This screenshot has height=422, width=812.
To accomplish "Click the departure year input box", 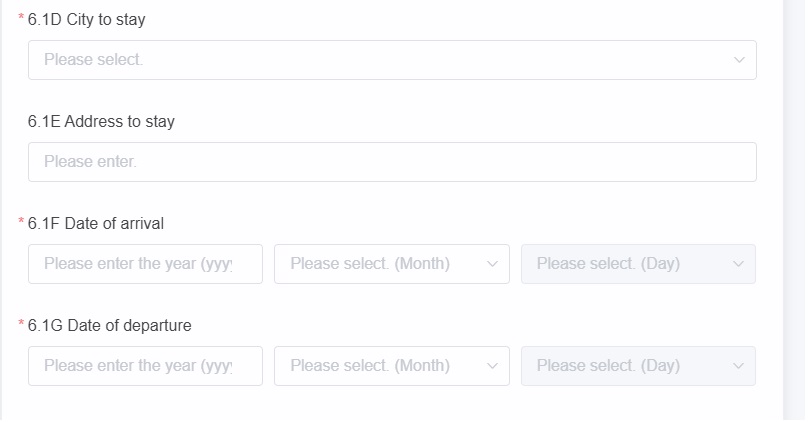I will point(145,366).
